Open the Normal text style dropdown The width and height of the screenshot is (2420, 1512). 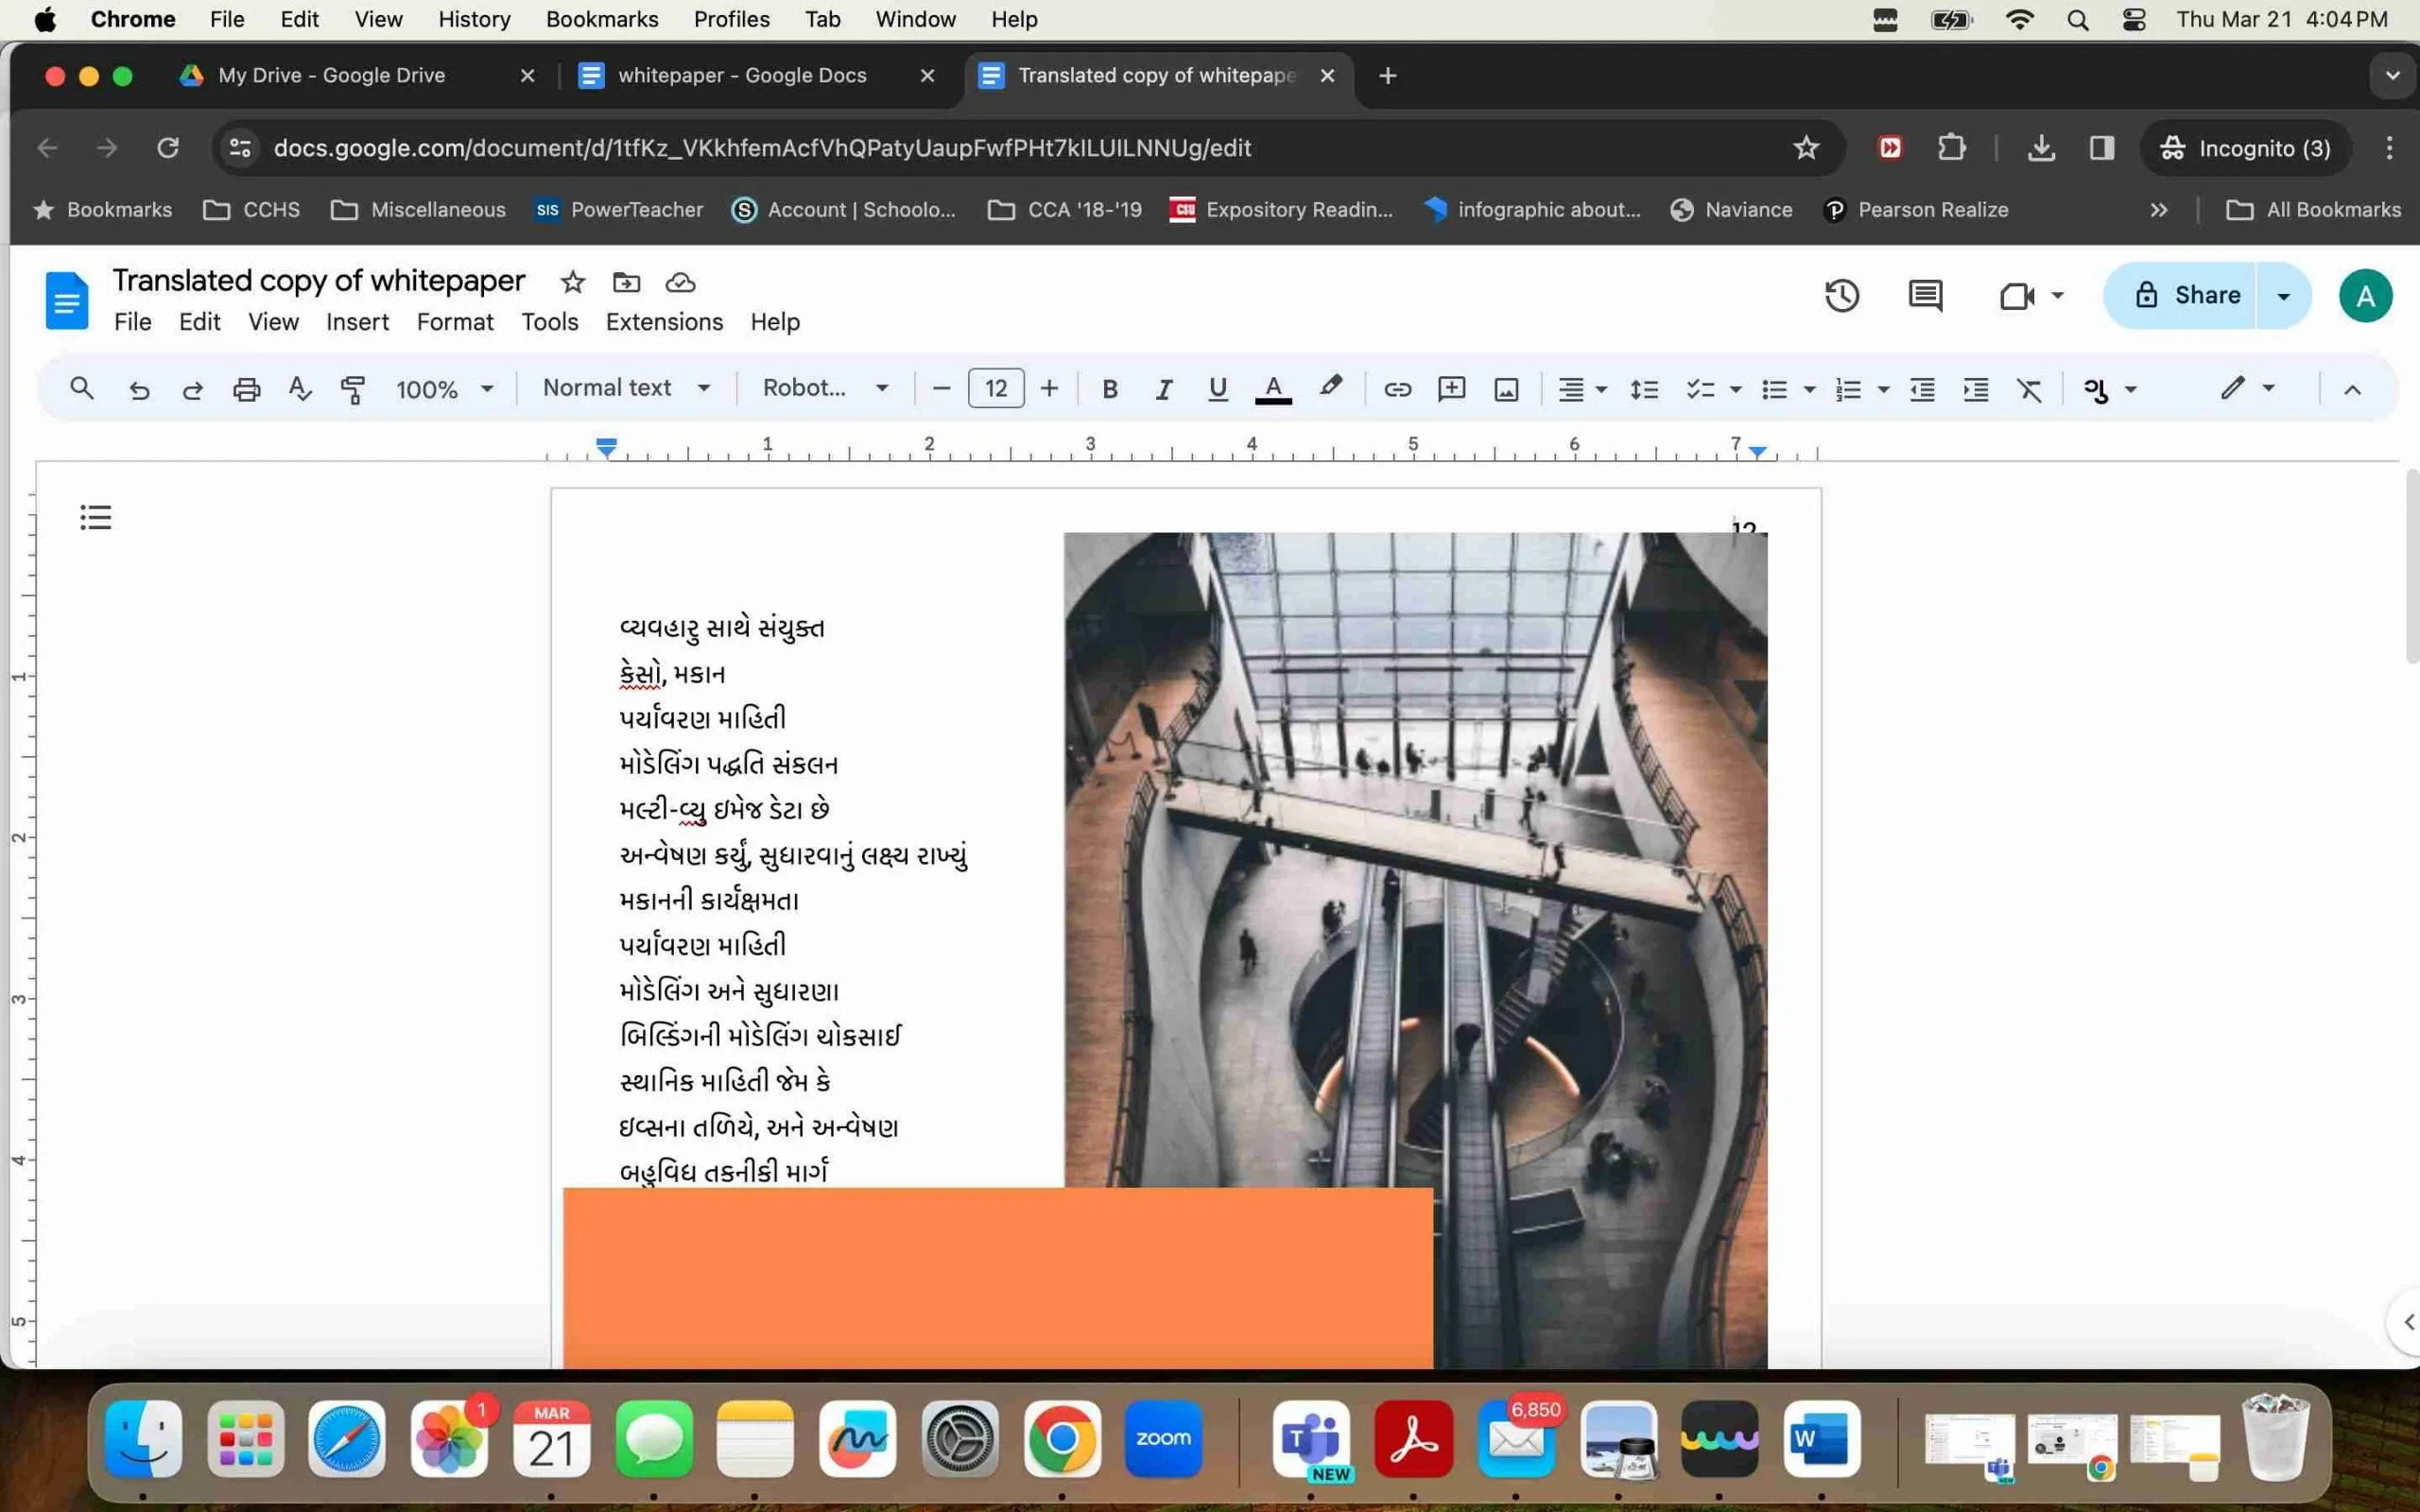pos(626,387)
